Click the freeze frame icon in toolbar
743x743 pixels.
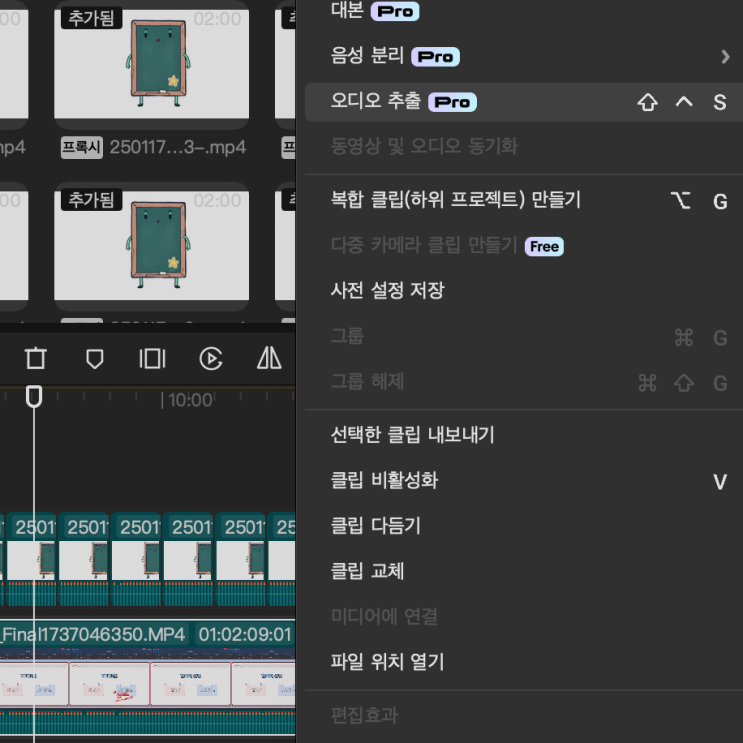click(152, 358)
